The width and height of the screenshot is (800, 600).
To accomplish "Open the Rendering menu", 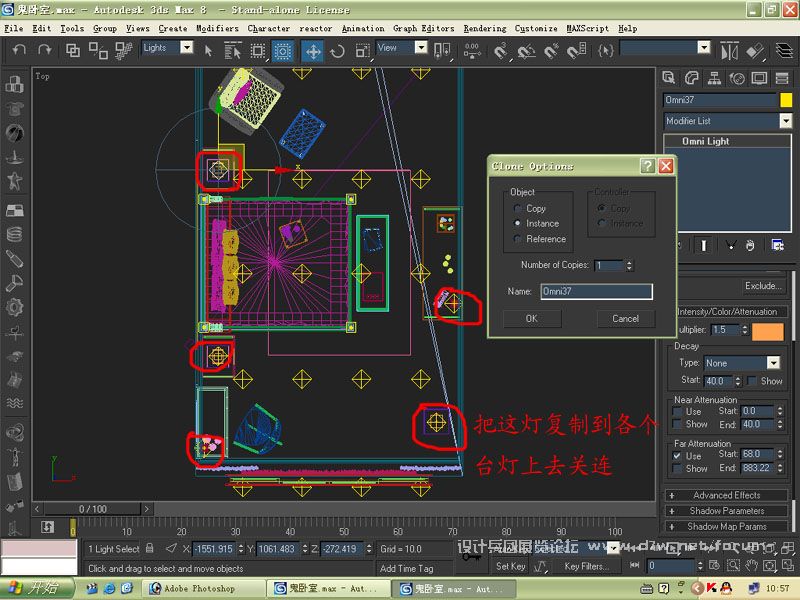I will pos(485,29).
